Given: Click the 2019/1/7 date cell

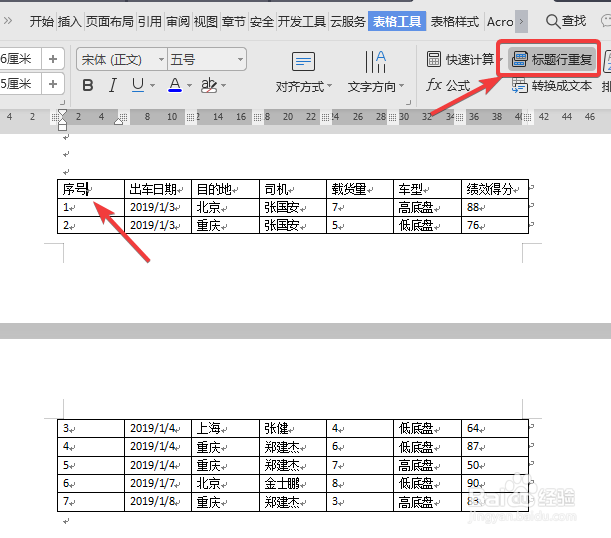Looking at the screenshot, I should (158, 483).
